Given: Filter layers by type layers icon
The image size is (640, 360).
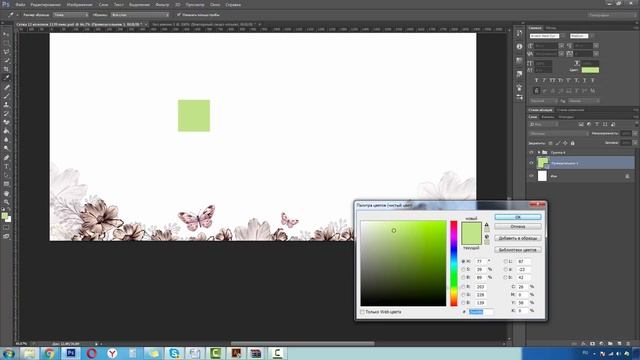Looking at the screenshot, I should 597,124.
